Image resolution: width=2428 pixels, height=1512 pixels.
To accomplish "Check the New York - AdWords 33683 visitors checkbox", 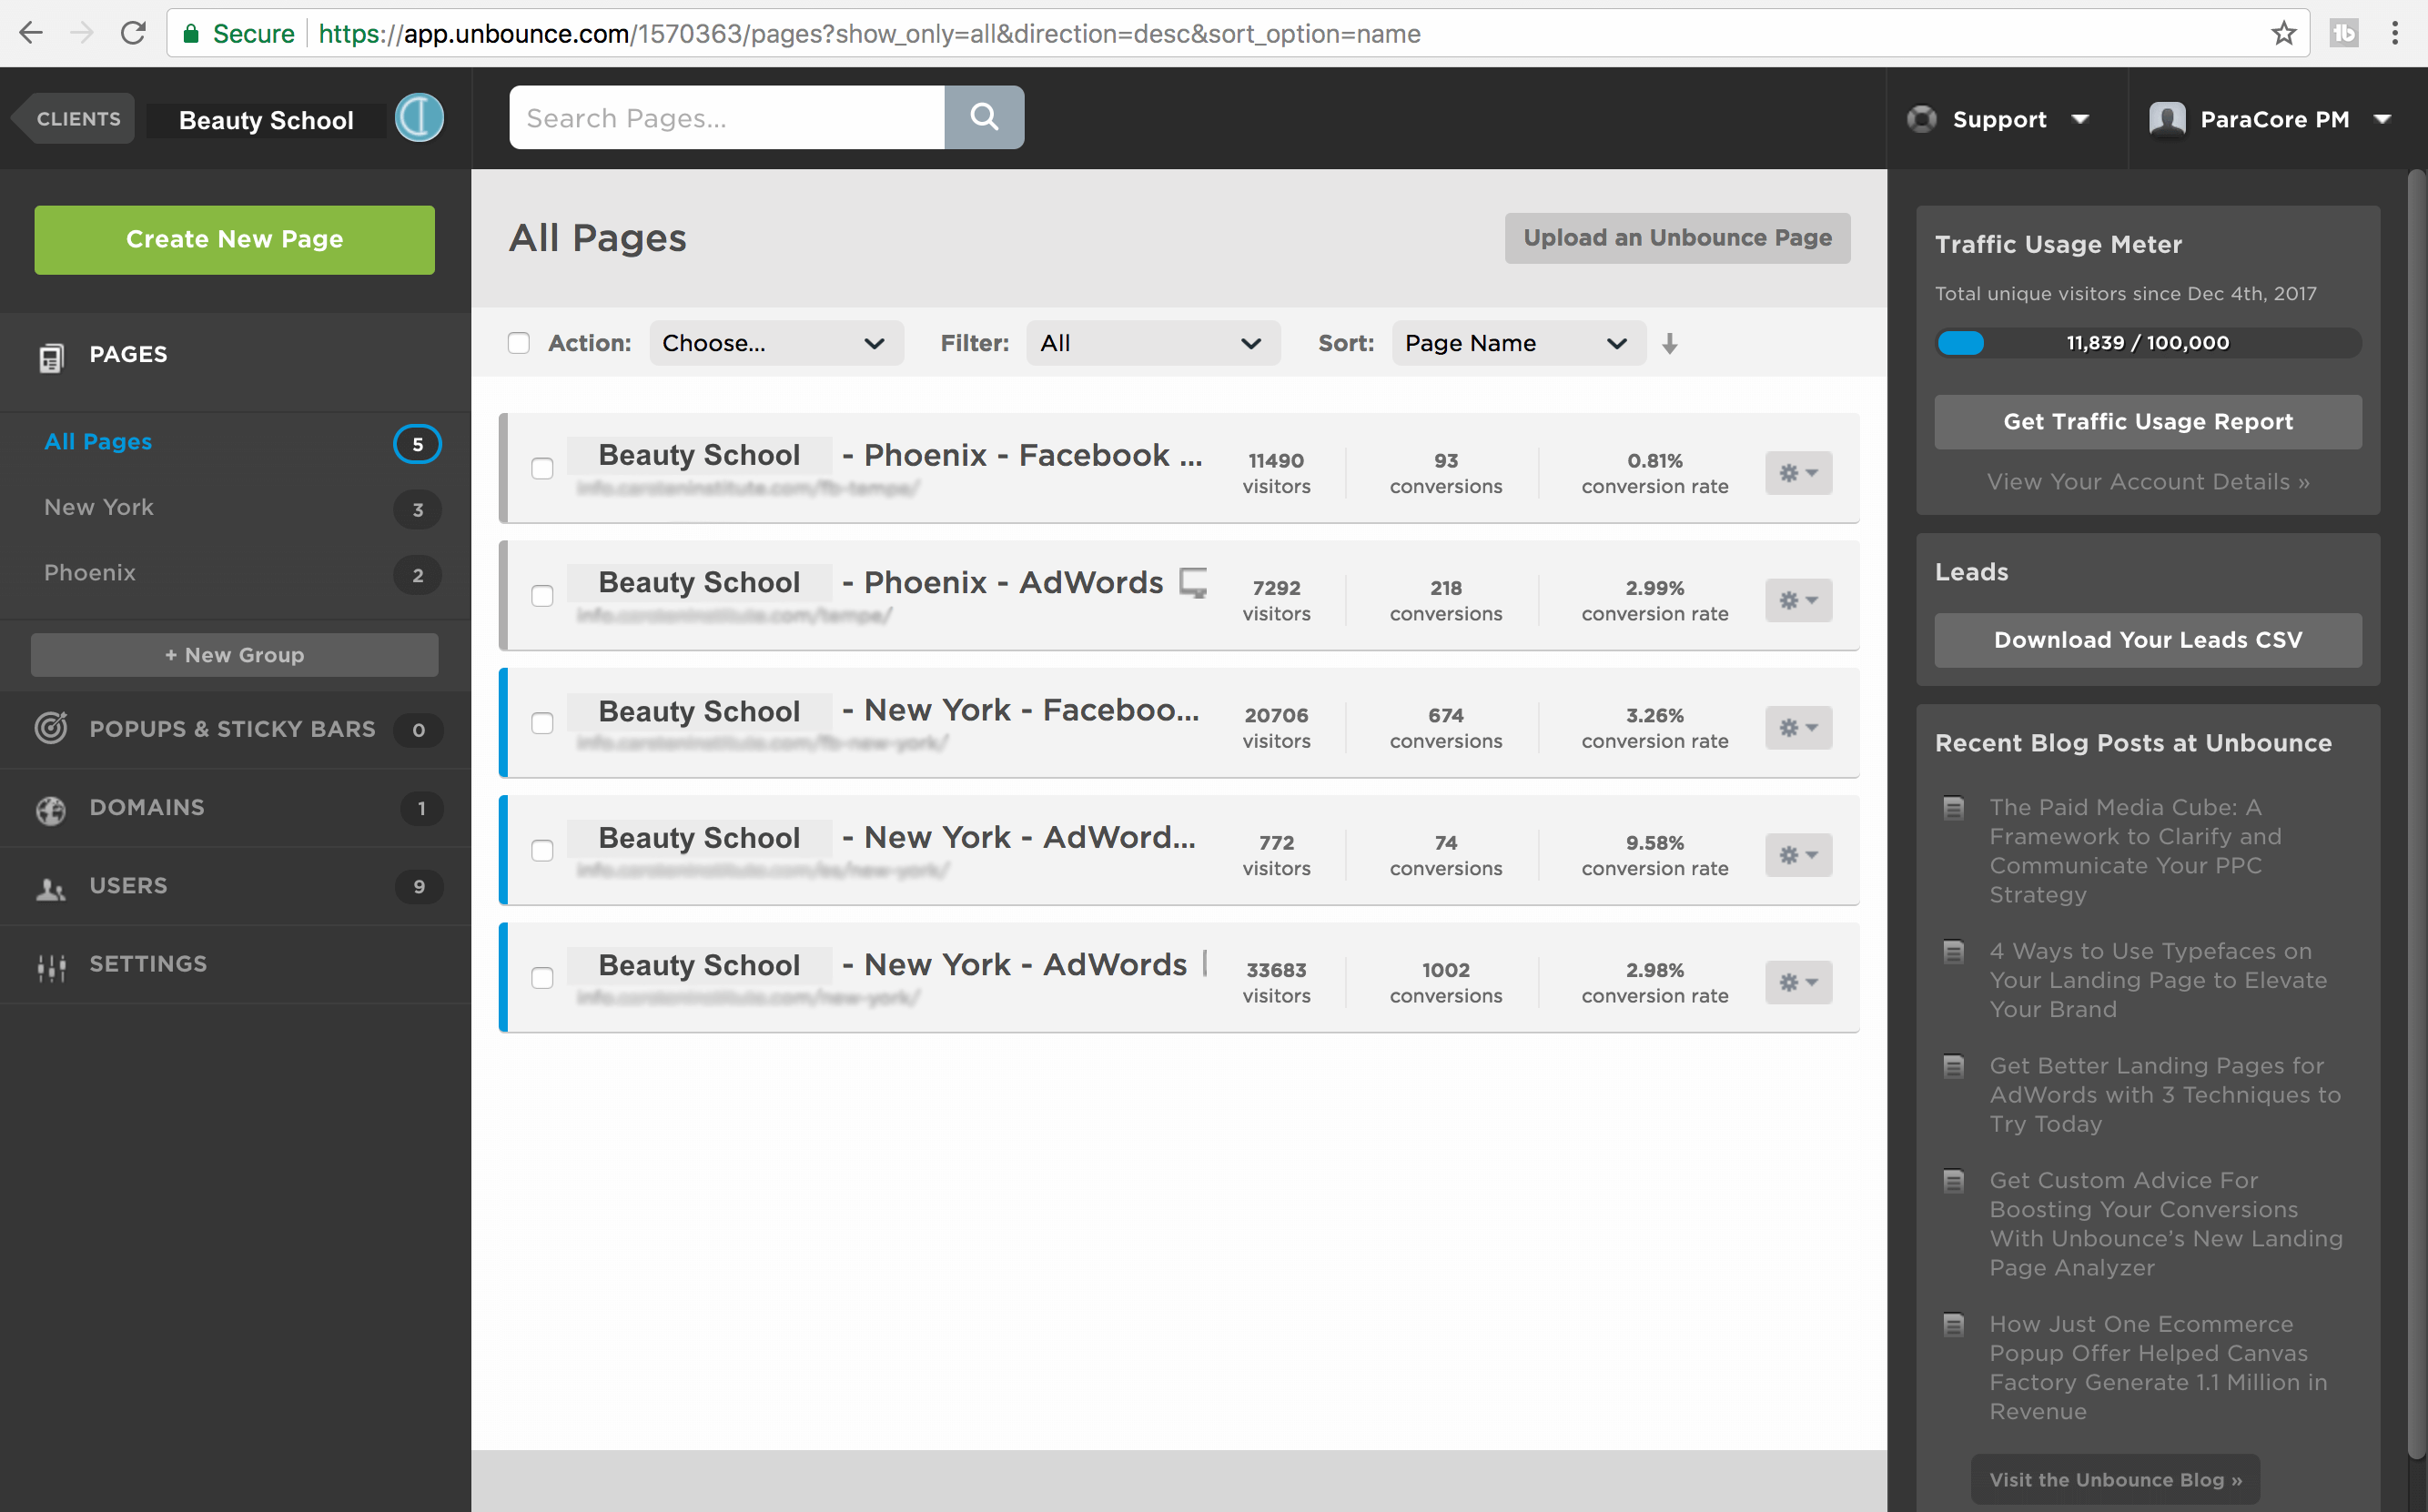I will [x=542, y=978].
